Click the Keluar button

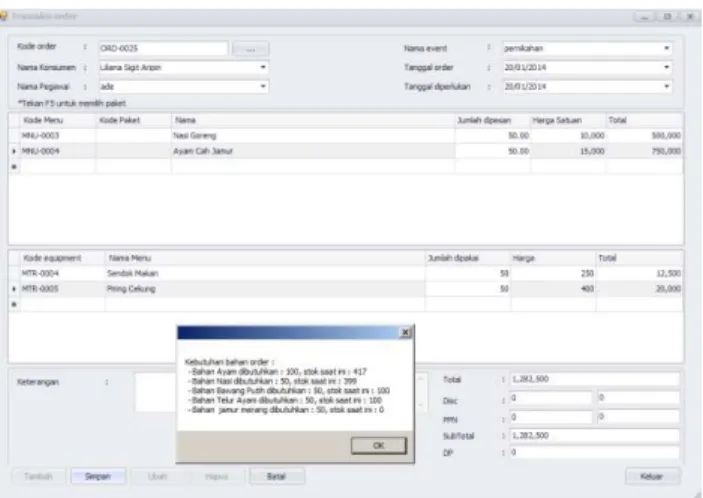(652, 476)
